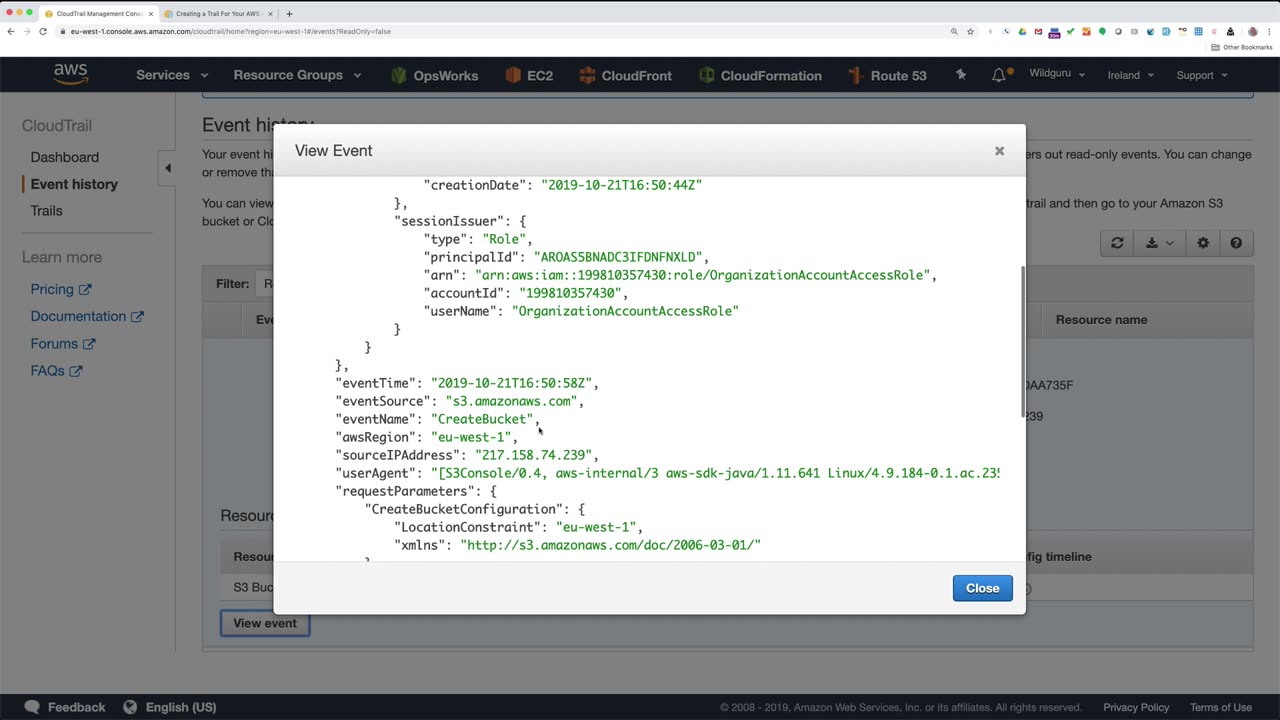
Task: Click the "199810357430" accountId value
Action: coord(570,293)
